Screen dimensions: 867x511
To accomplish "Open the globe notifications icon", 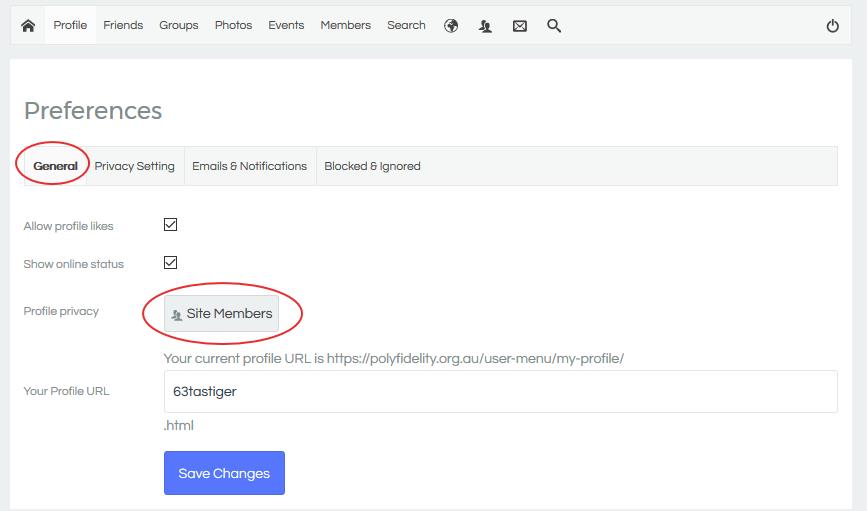I will [451, 25].
